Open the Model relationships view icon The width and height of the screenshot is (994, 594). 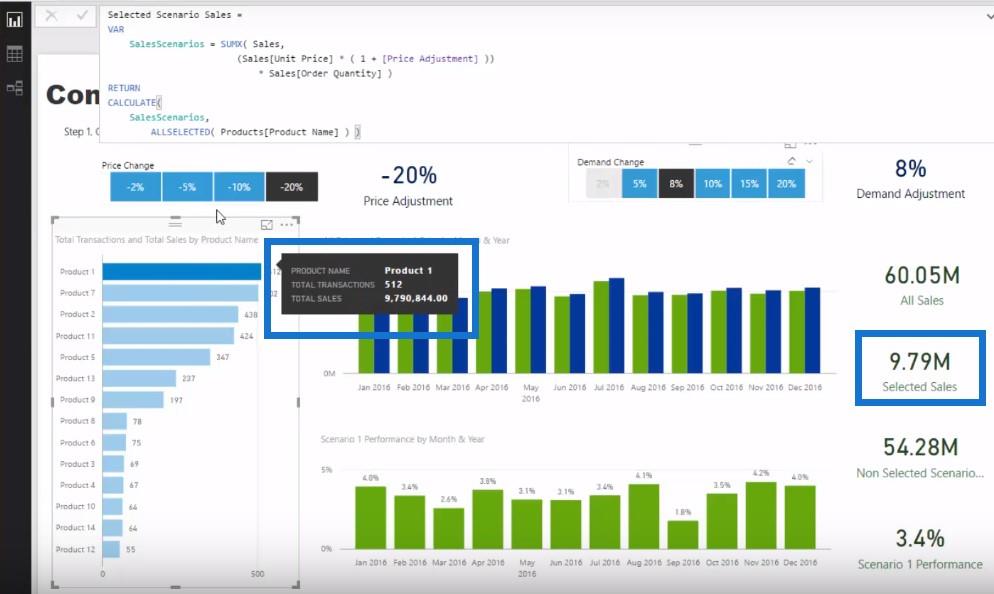point(15,88)
